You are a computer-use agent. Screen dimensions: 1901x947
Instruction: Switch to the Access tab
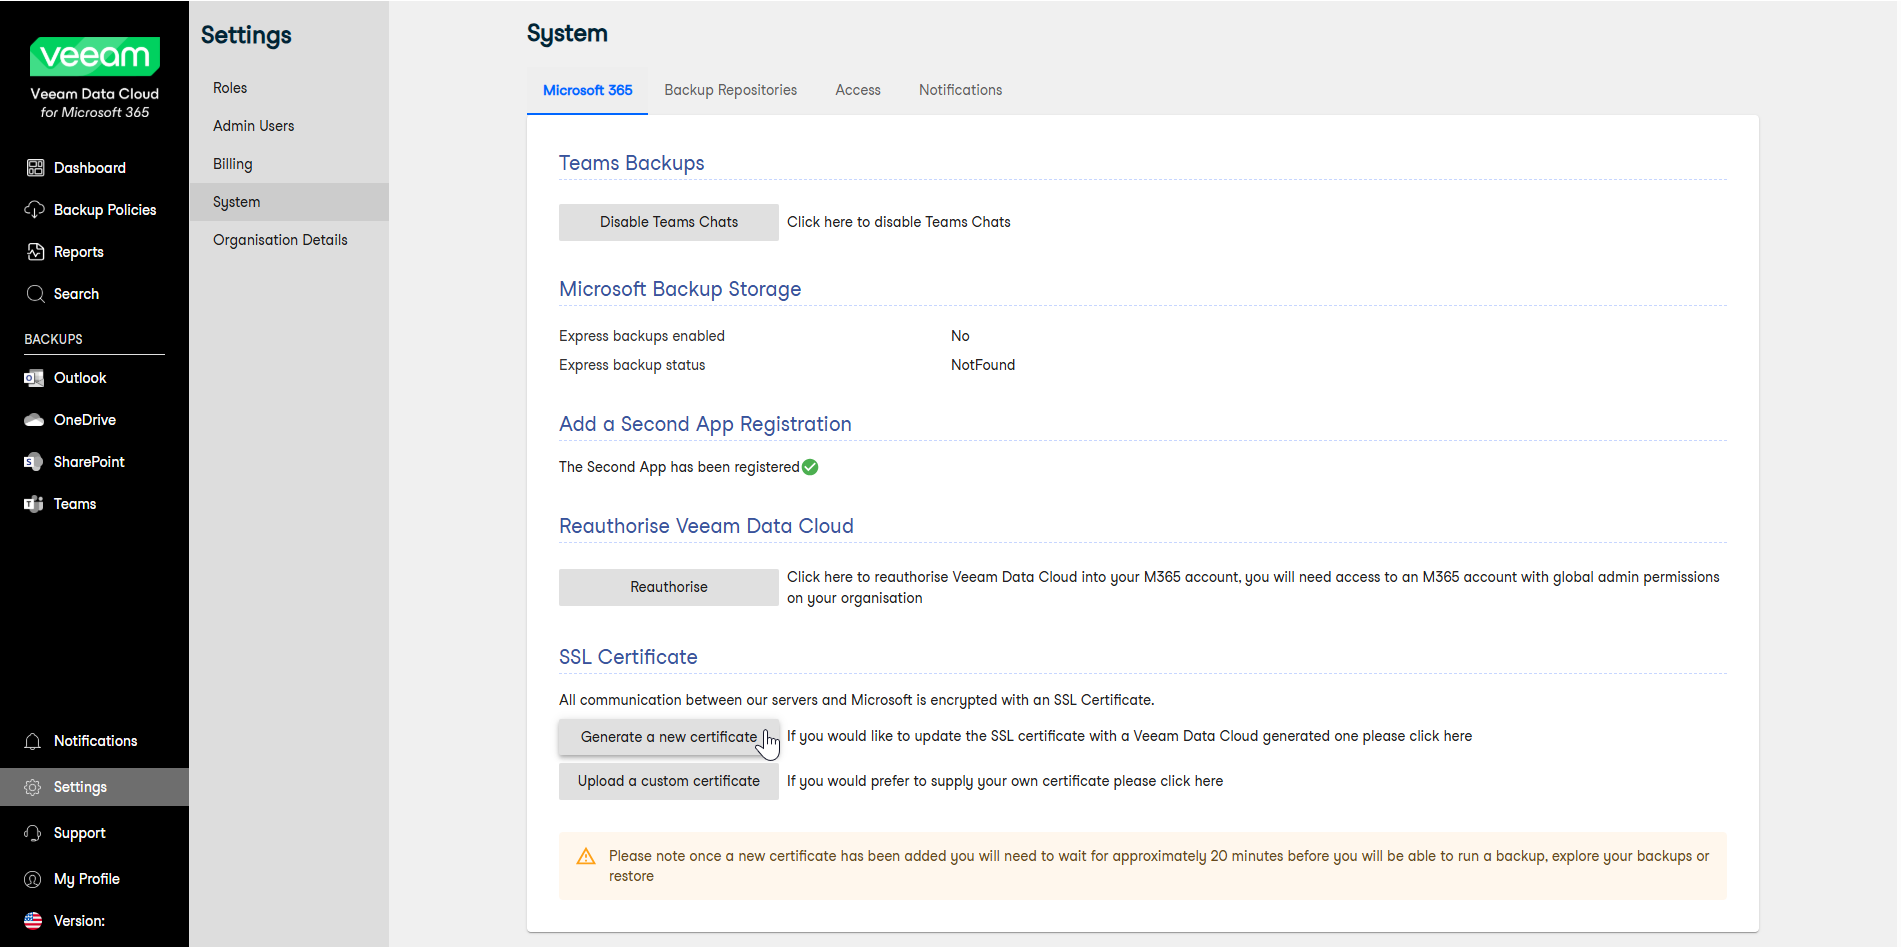[858, 90]
